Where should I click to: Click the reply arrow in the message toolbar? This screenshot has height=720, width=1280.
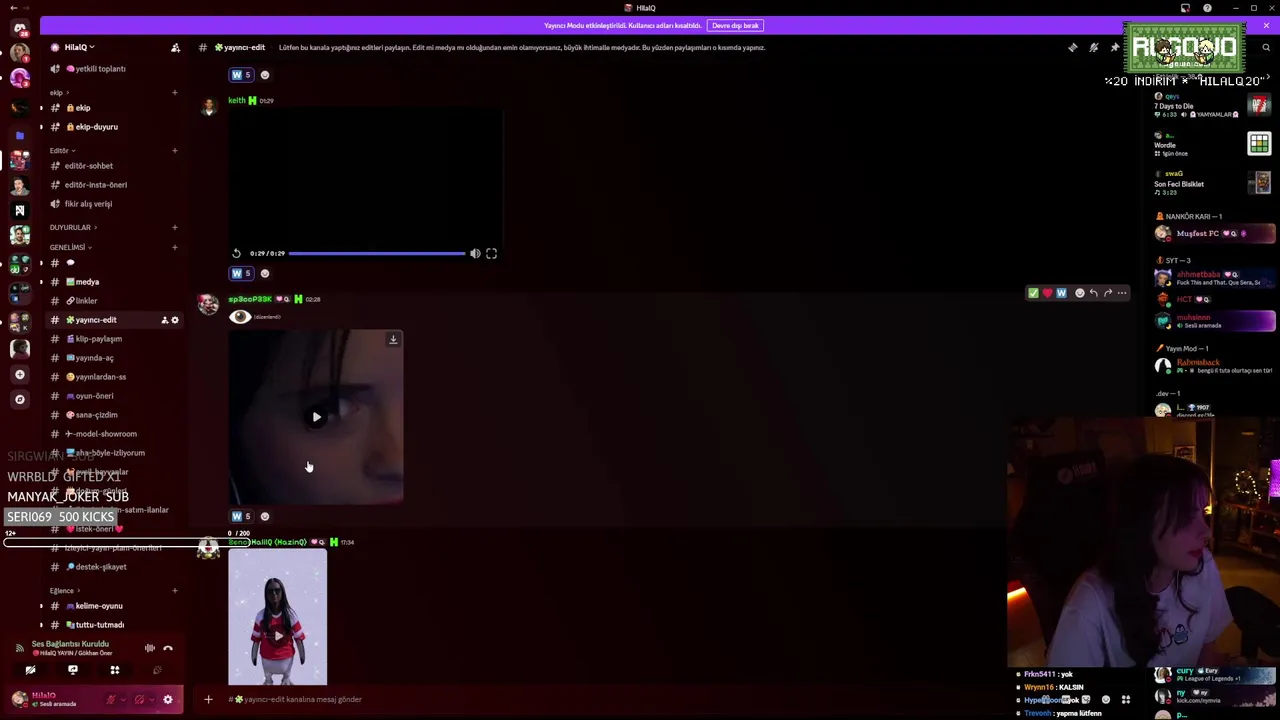[1093, 293]
